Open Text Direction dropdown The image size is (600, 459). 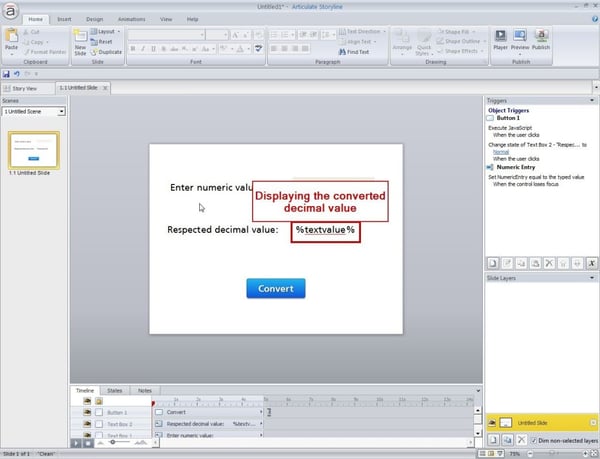[362, 31]
